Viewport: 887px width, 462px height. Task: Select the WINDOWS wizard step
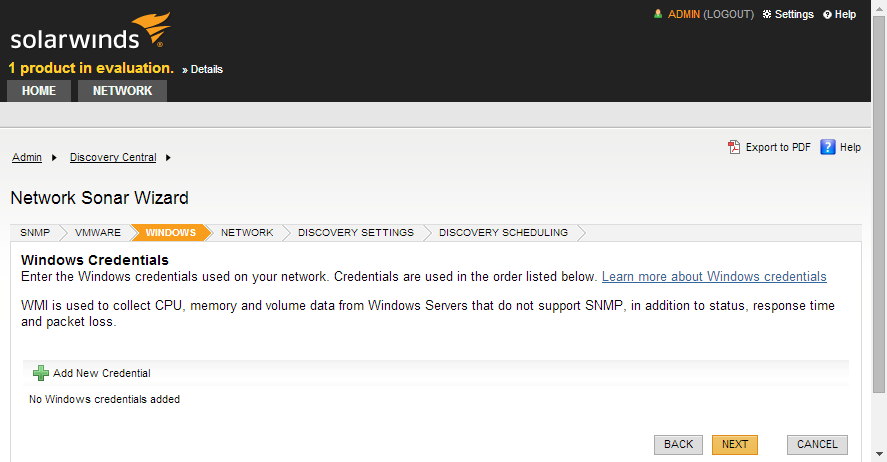coord(170,232)
